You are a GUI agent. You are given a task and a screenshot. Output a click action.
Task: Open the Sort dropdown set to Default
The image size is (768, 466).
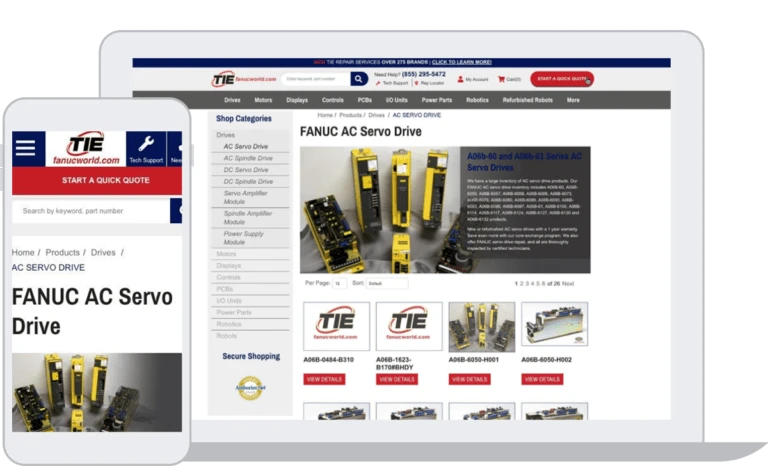(x=385, y=284)
